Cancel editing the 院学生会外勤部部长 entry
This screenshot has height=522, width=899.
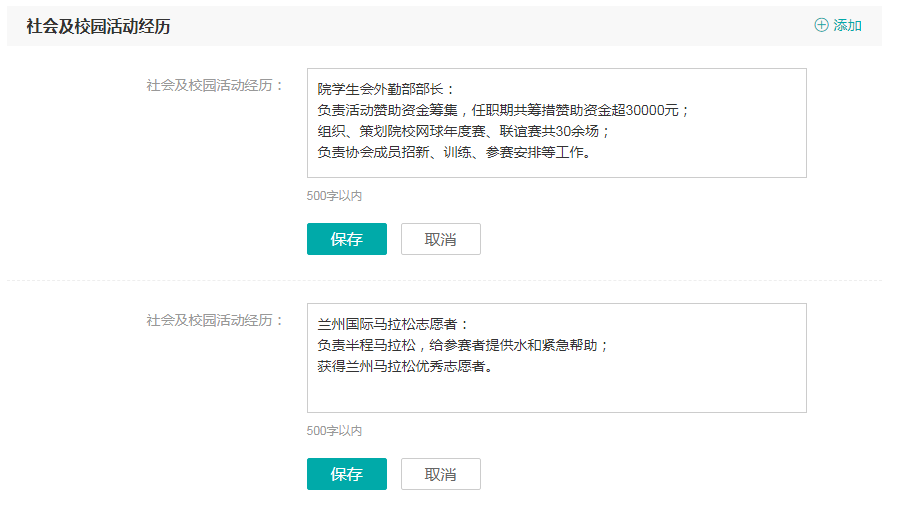(x=440, y=239)
